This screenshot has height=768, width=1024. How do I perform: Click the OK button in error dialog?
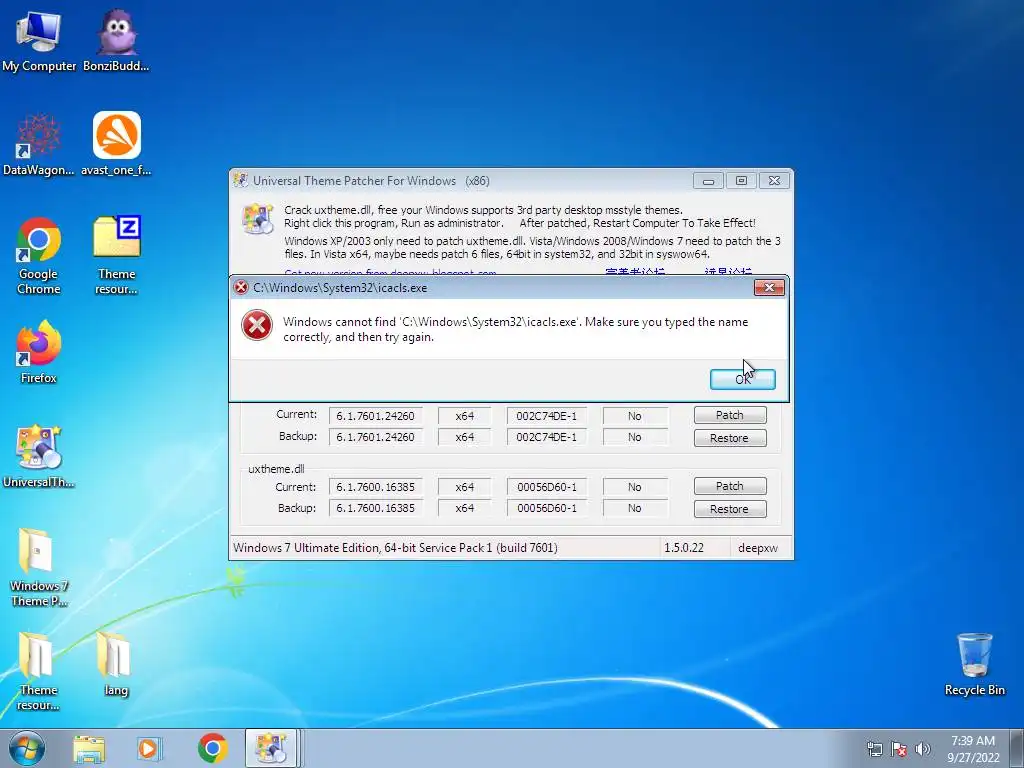(x=743, y=379)
